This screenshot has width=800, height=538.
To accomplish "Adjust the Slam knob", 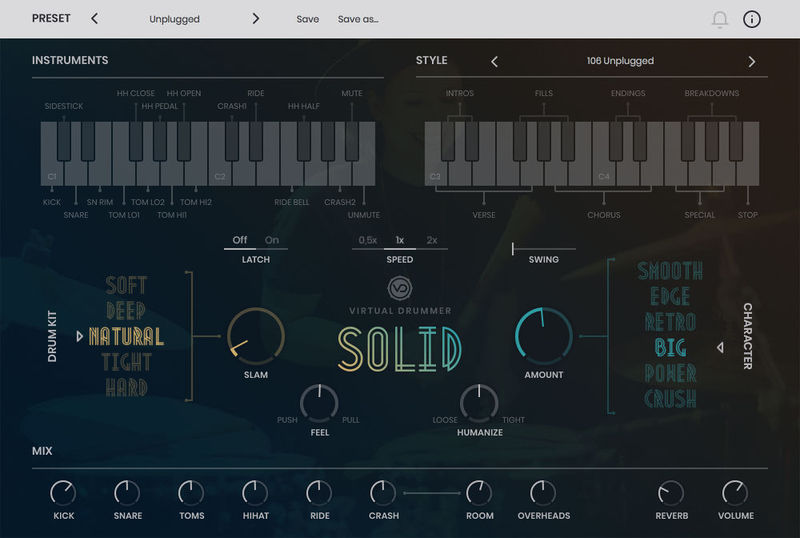I will pyautogui.click(x=256, y=336).
